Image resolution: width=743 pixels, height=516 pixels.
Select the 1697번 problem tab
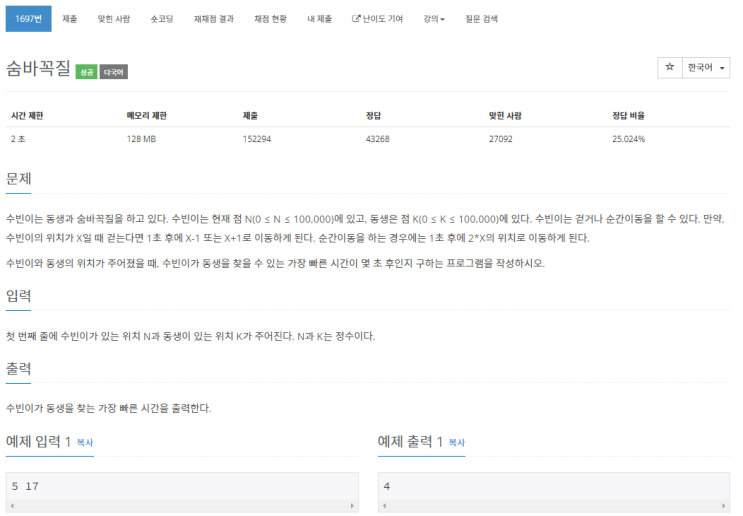tap(28, 19)
